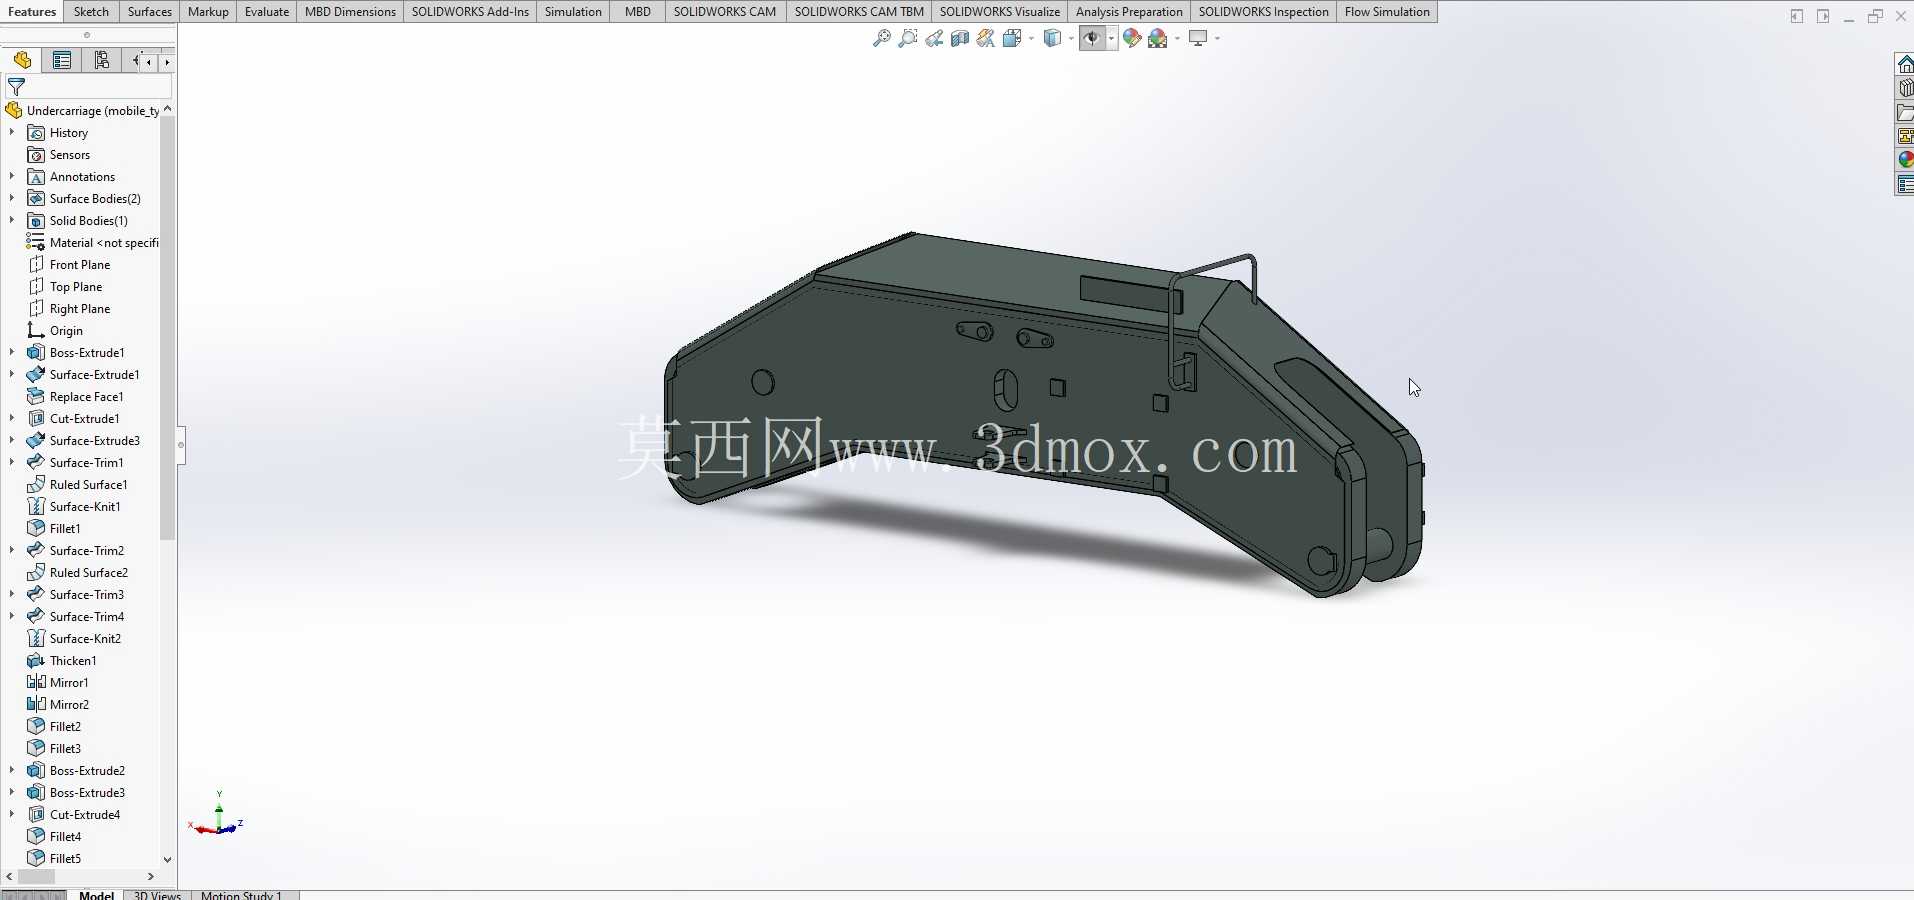Viewport: 1914px width, 900px height.
Task: Click the Zoom to Fit icon
Action: (881, 38)
